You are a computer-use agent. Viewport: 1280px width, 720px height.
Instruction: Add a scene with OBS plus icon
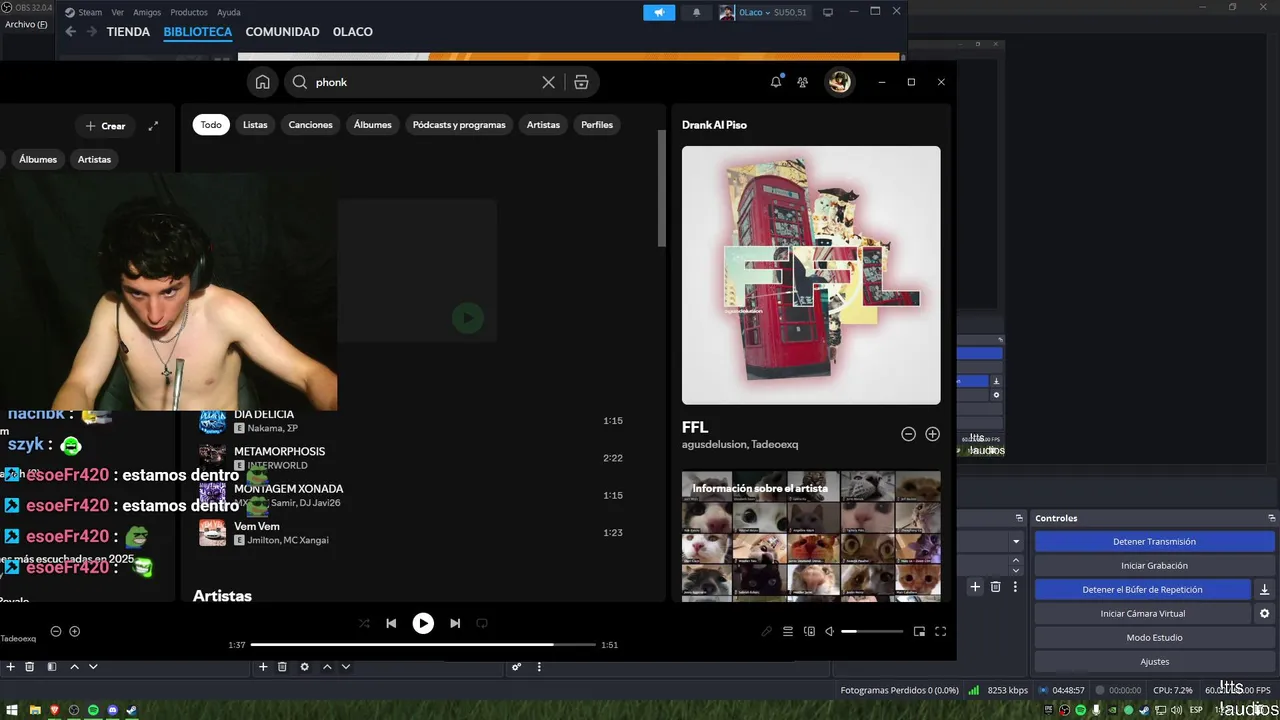click(x=11, y=667)
